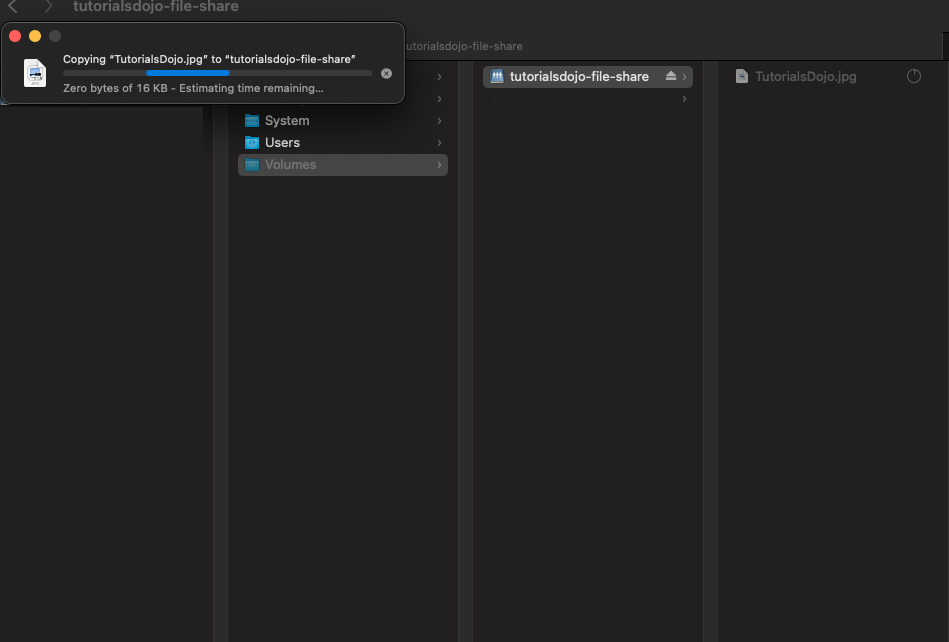Expand the System folder chevron

click(x=439, y=121)
